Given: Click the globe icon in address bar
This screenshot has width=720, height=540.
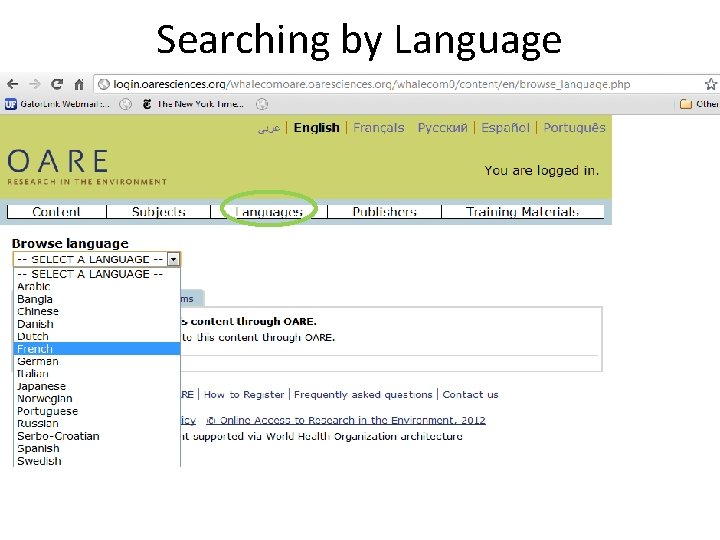Looking at the screenshot, I should pyautogui.click(x=104, y=84).
